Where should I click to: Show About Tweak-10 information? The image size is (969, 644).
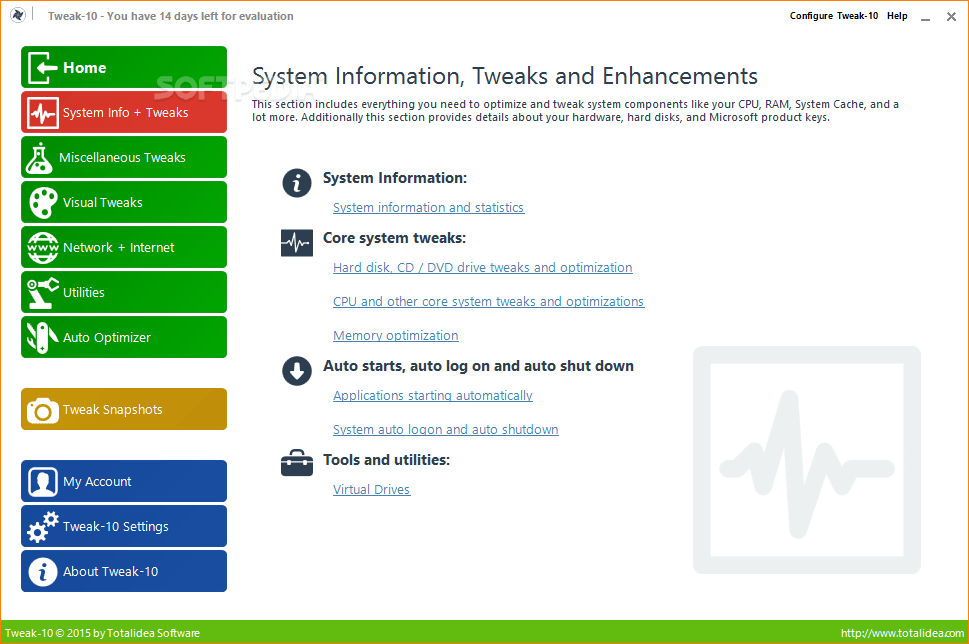pyautogui.click(x=124, y=571)
